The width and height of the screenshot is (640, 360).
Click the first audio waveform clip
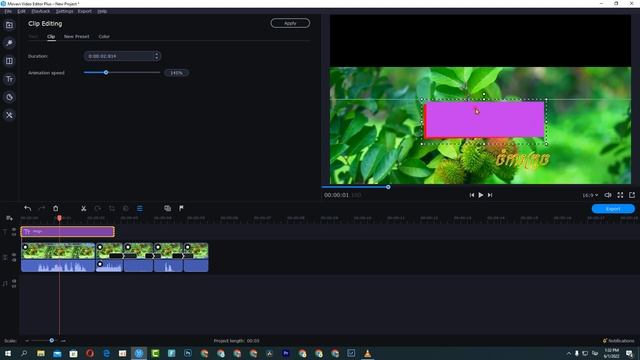pyautogui.click(x=58, y=266)
